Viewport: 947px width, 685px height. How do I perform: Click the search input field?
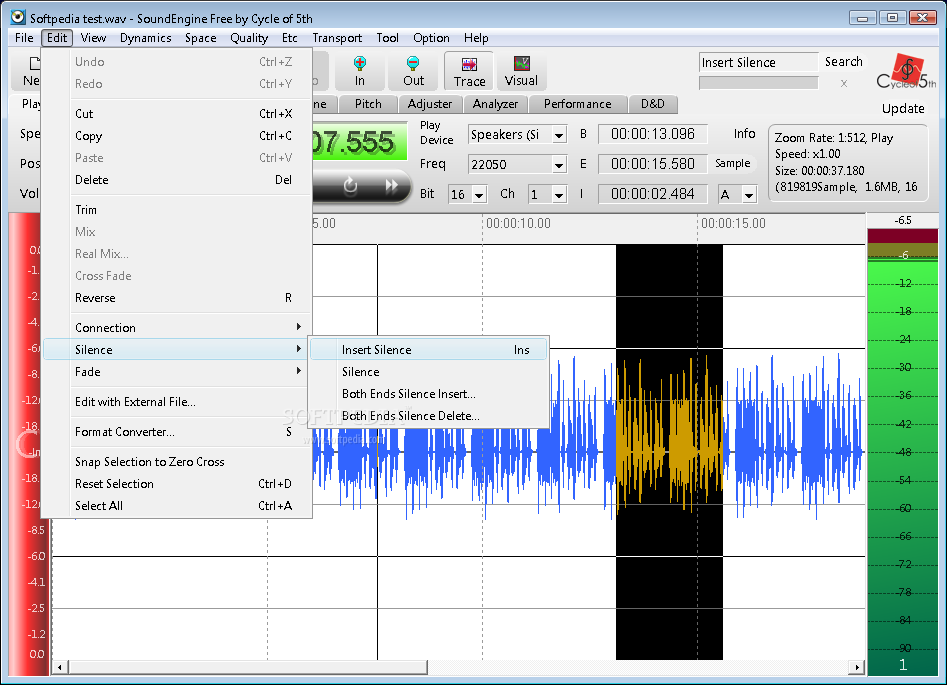pos(759,62)
